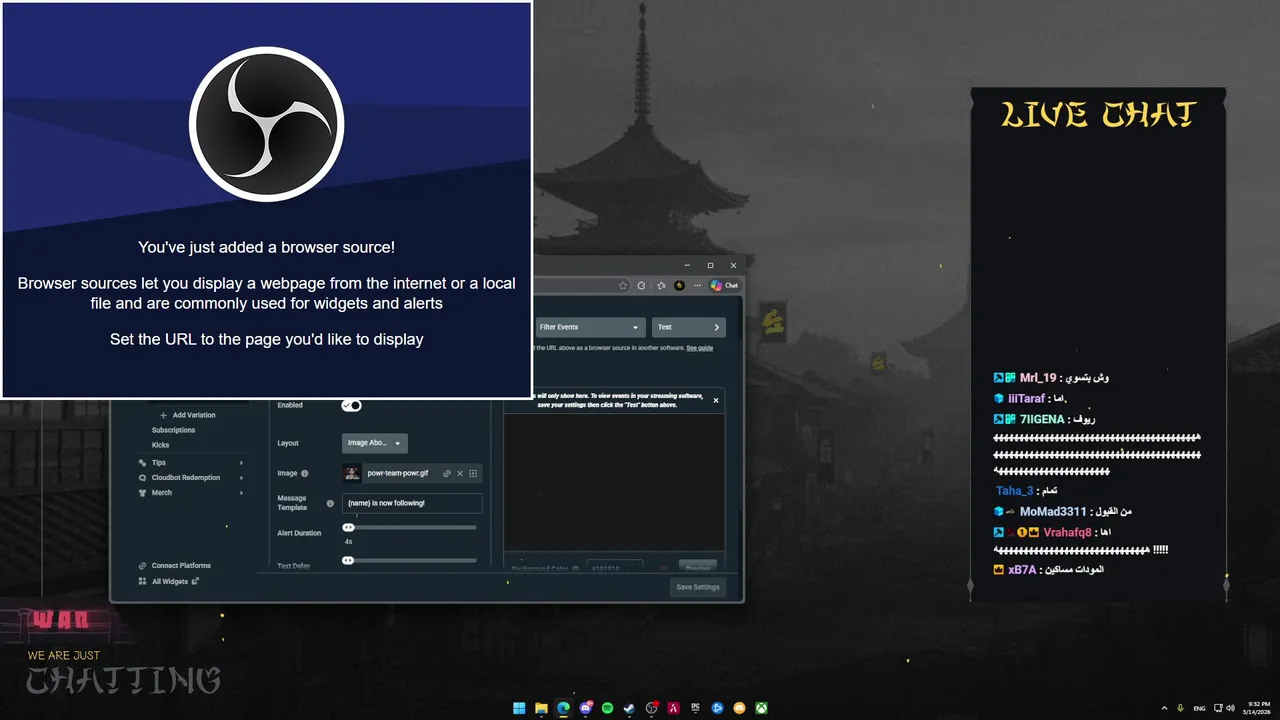Click Add Variation in the sidebar
Screen dimensions: 1280x720
pyautogui.click(x=187, y=415)
